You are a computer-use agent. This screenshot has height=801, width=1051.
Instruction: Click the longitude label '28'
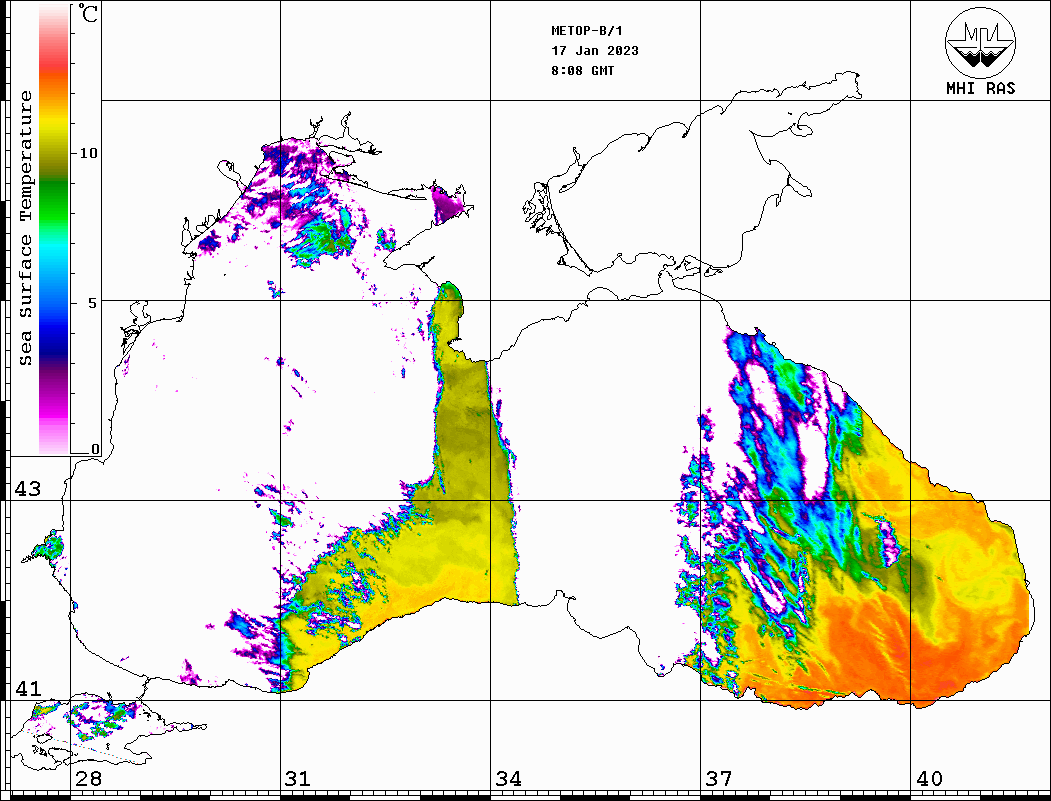[88, 779]
